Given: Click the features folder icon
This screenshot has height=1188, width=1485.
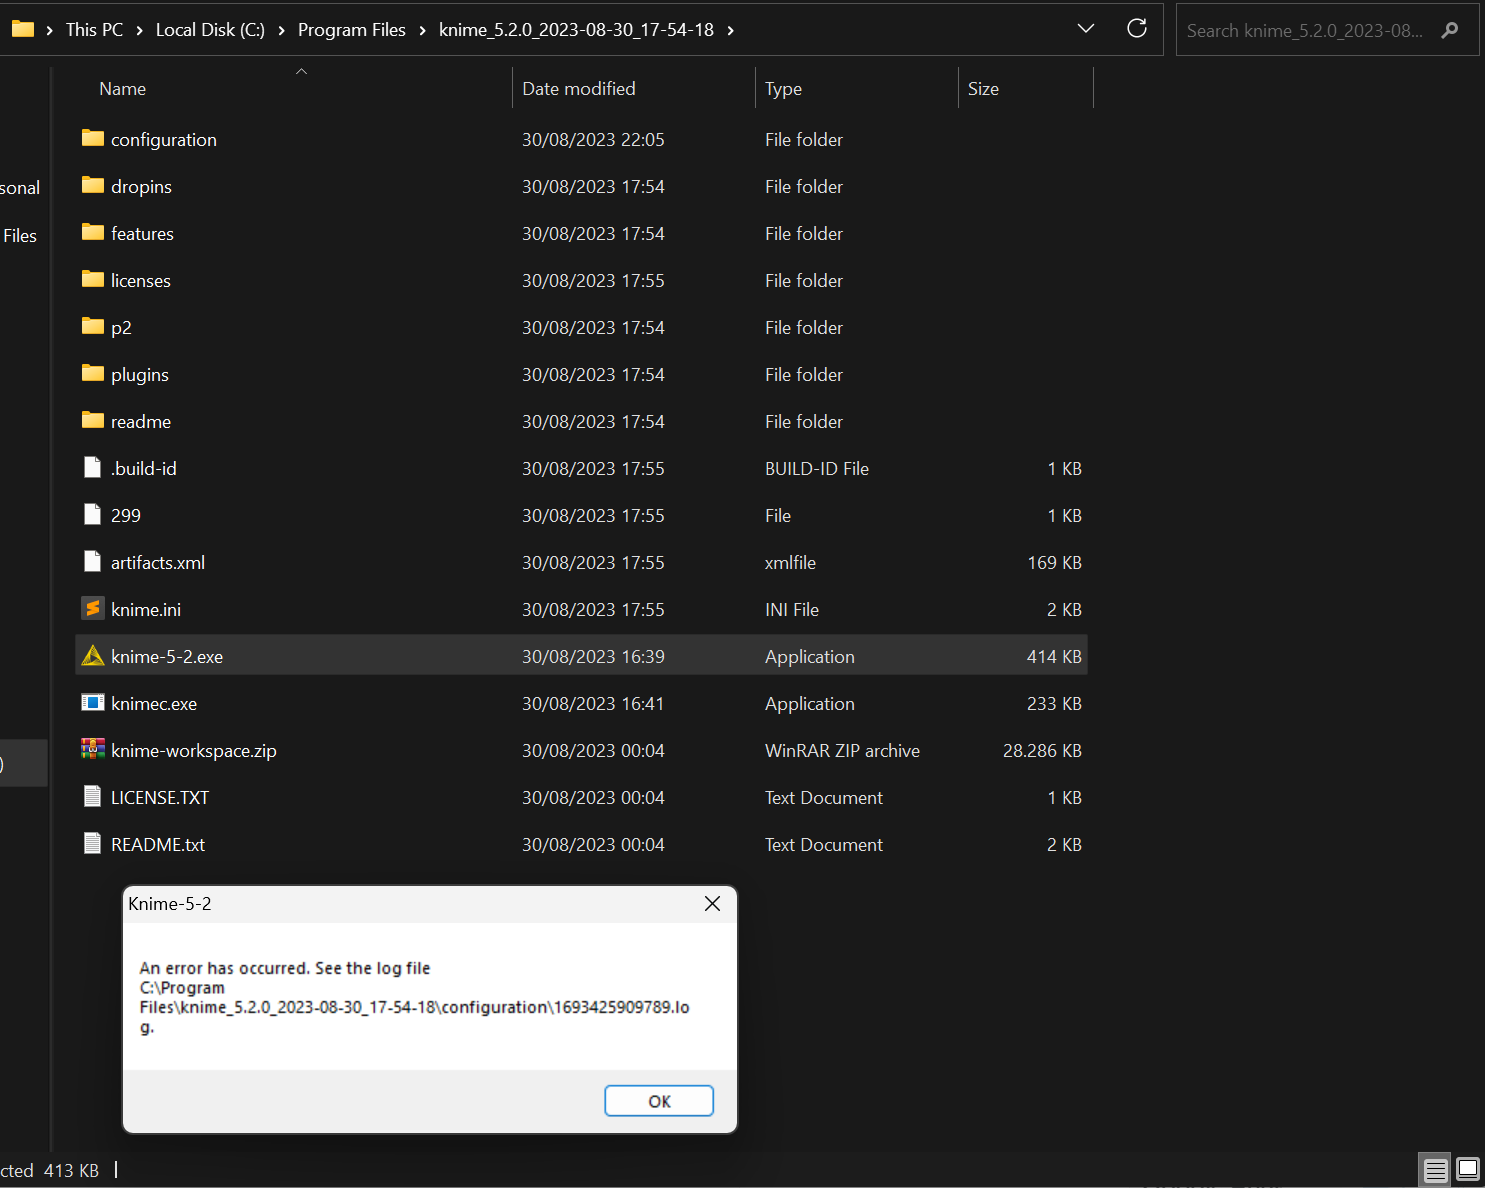Looking at the screenshot, I should 93,232.
